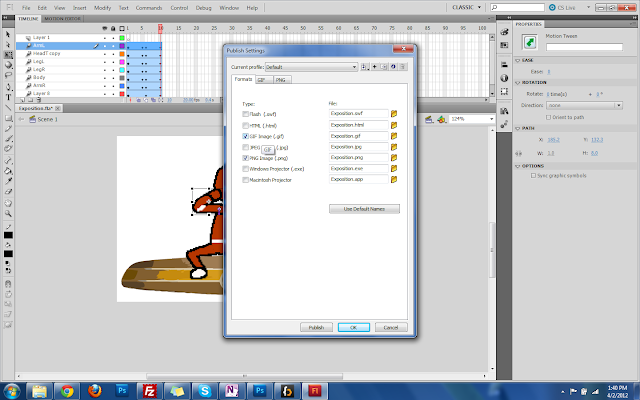Select the Deco tool
Image resolution: width=640 pixels, height=400 pixels.
pos(8,149)
